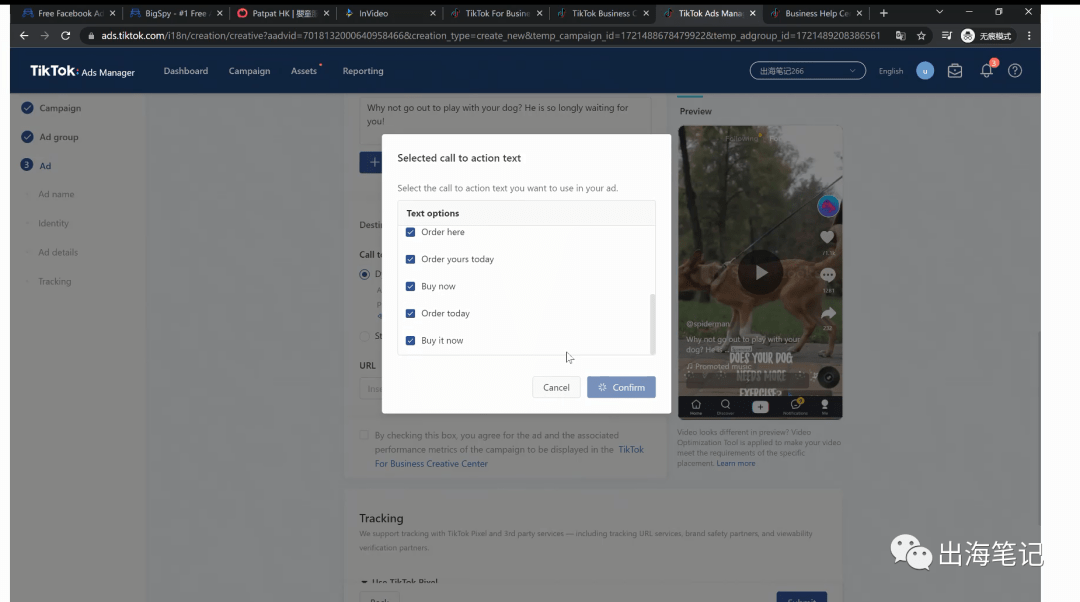This screenshot has height=602, width=1080.
Task: Open the help question mark icon
Action: click(x=1015, y=71)
